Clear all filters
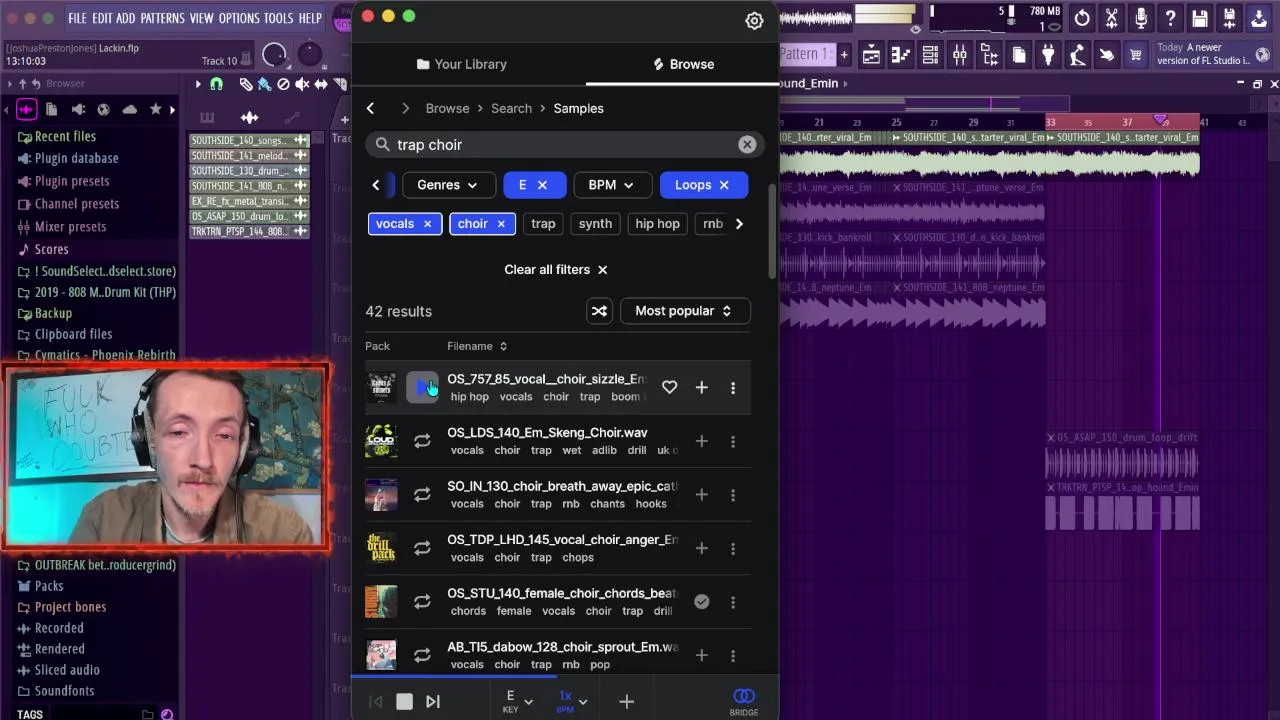This screenshot has height=720, width=1280. click(556, 270)
